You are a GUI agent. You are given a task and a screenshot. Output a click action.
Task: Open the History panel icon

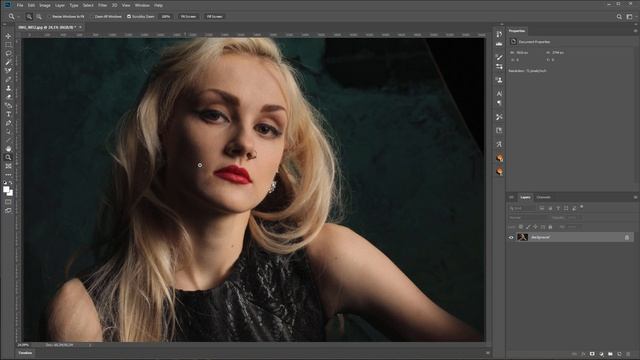point(499,34)
